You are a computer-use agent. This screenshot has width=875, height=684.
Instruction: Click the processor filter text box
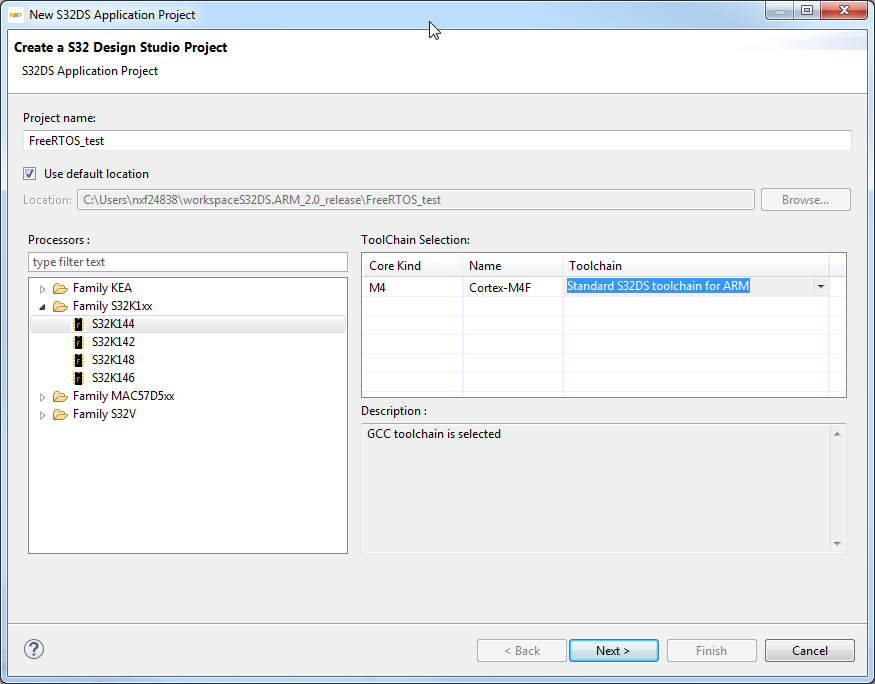(x=188, y=262)
